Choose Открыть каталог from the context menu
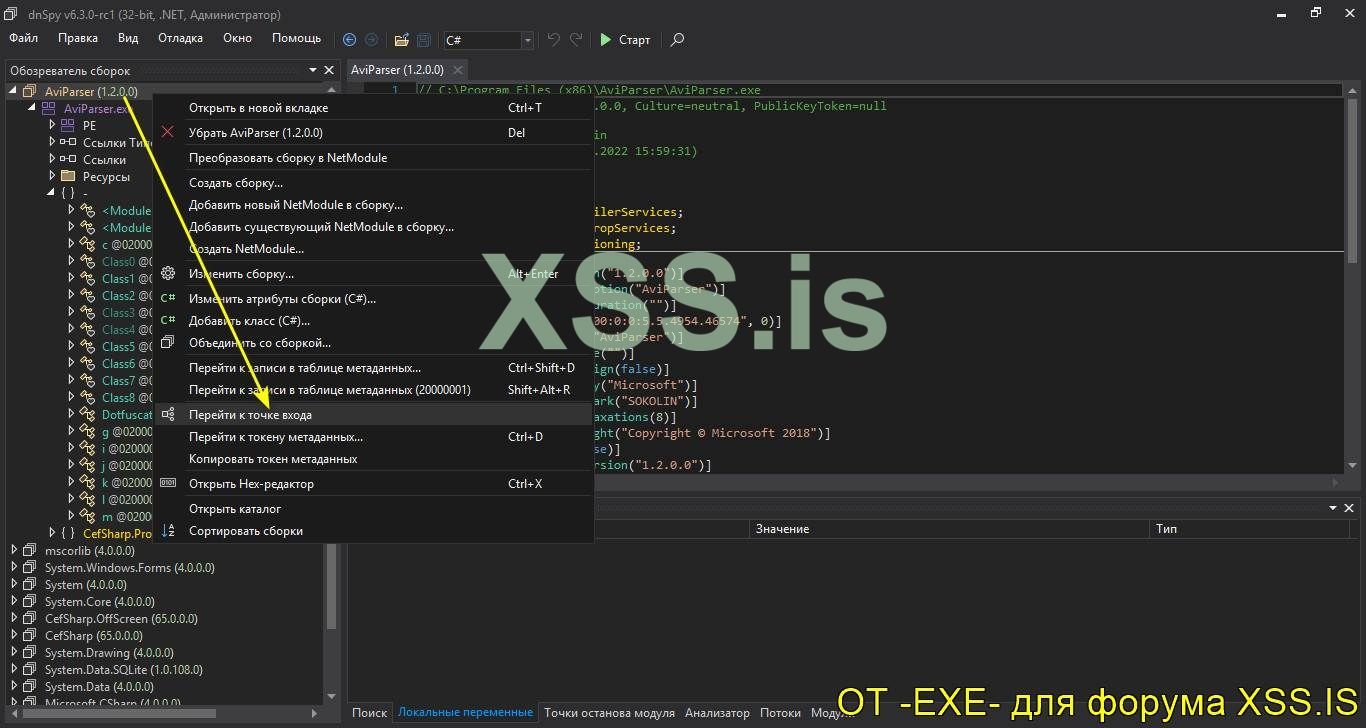The width and height of the screenshot is (1366, 728). [x=373, y=509]
